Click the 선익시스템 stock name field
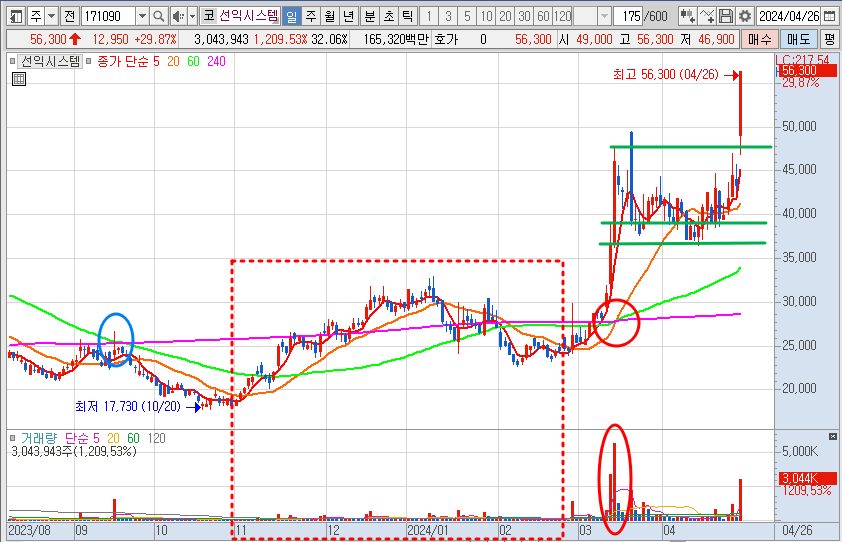The image size is (842, 542). (x=249, y=17)
